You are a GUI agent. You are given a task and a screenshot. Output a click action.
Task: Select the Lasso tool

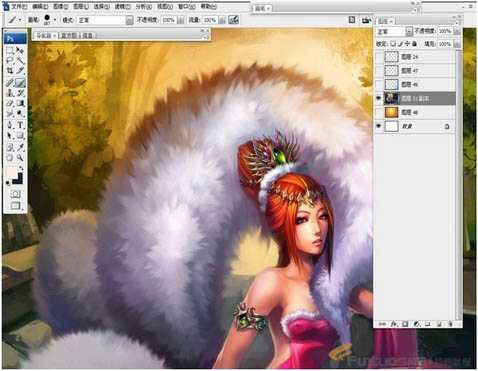(10, 61)
